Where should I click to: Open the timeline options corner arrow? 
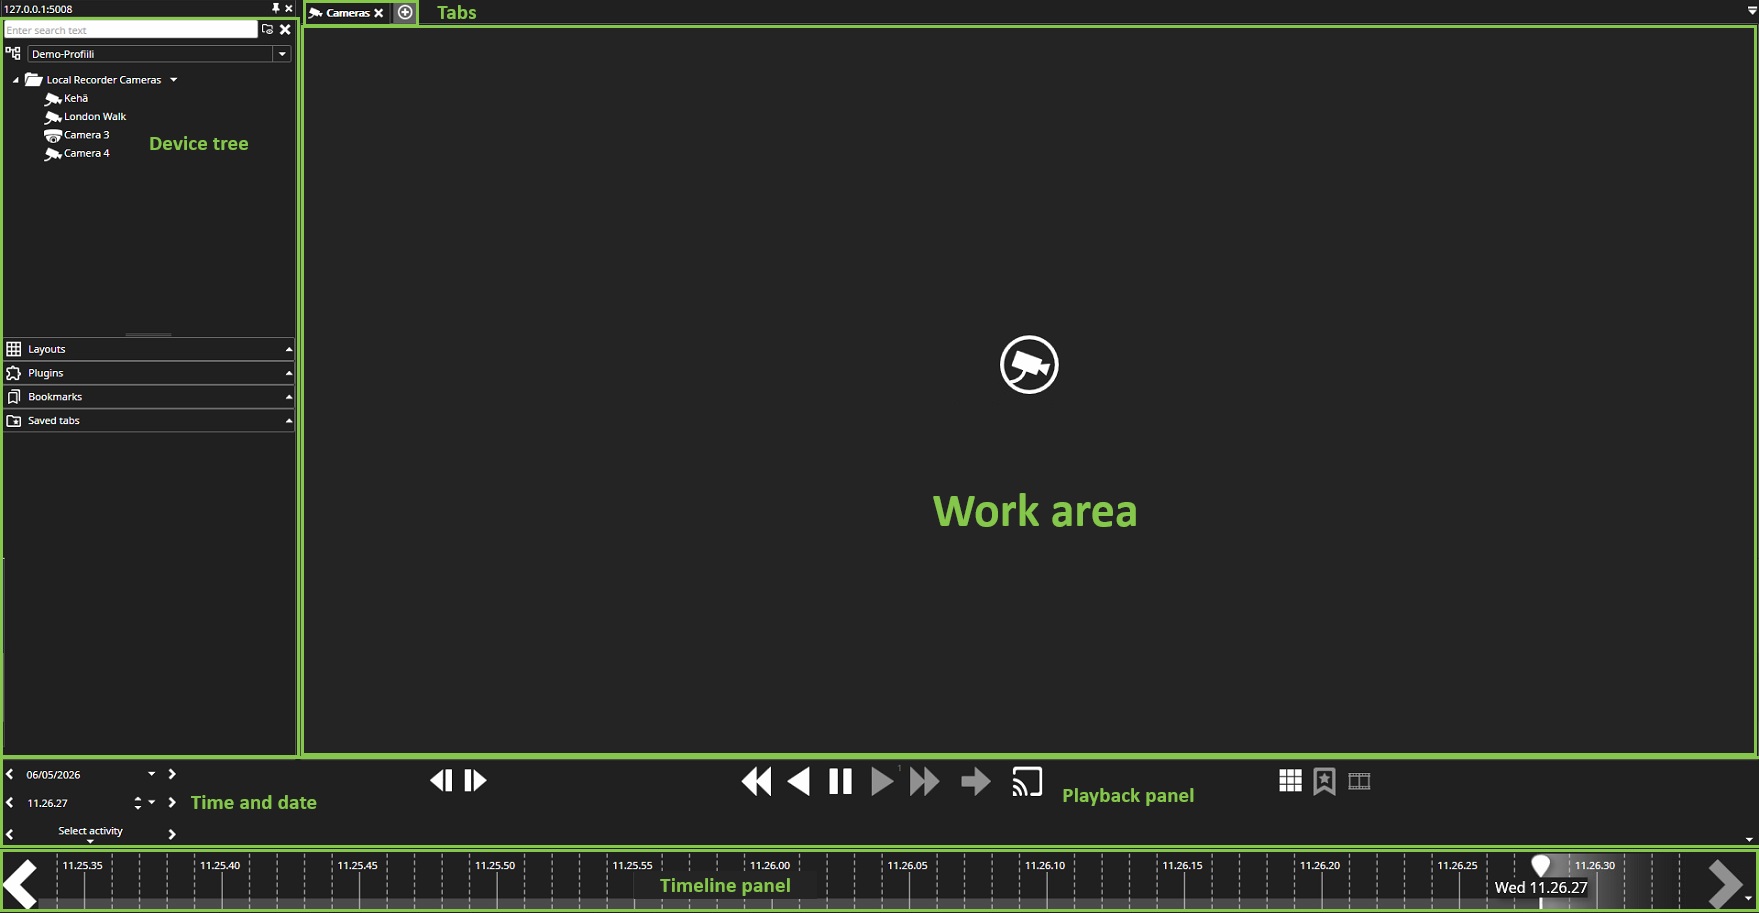click(1748, 898)
